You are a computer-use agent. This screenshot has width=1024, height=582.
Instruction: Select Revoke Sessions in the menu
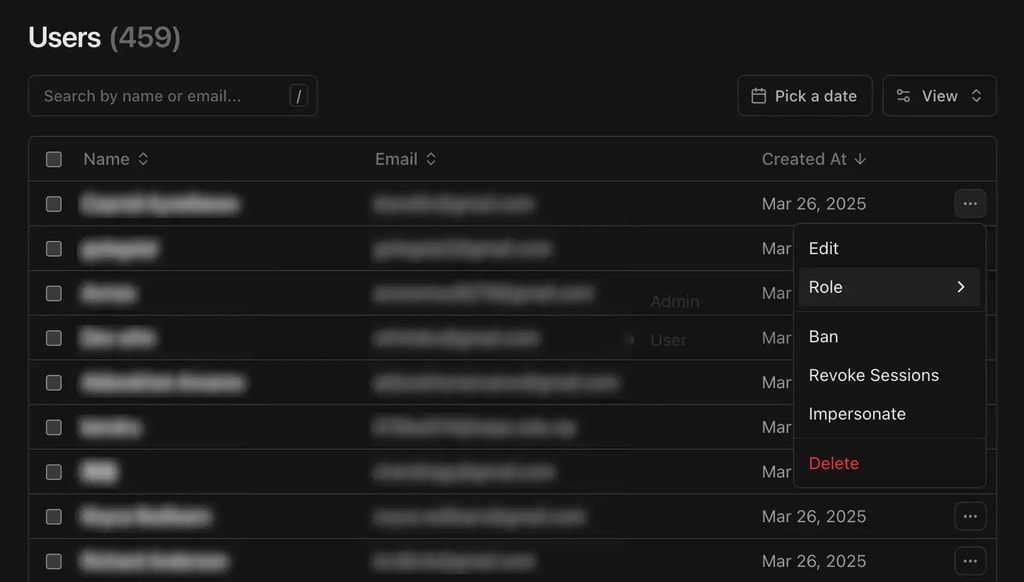(873, 375)
